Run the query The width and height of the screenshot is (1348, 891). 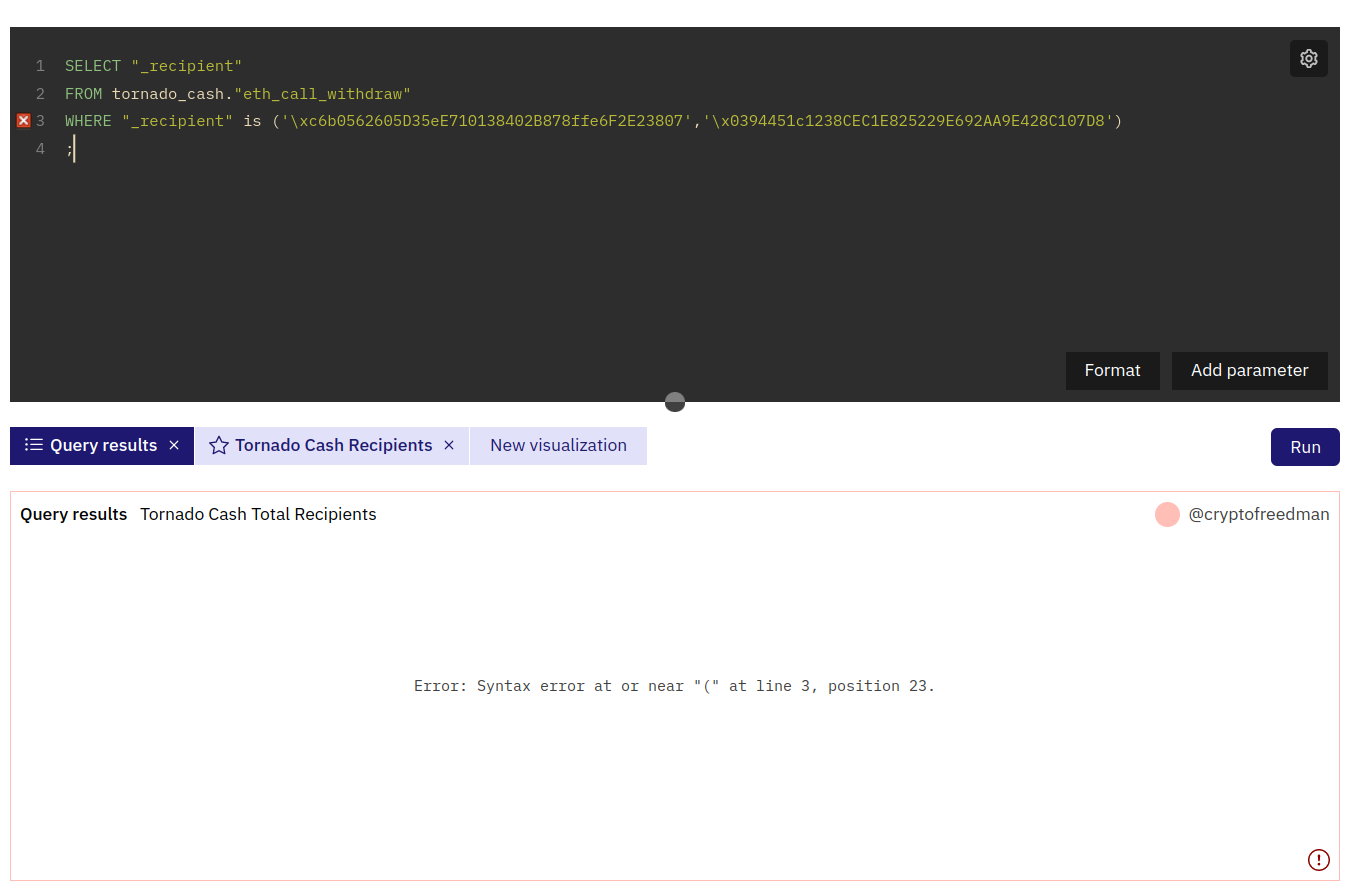tap(1305, 447)
